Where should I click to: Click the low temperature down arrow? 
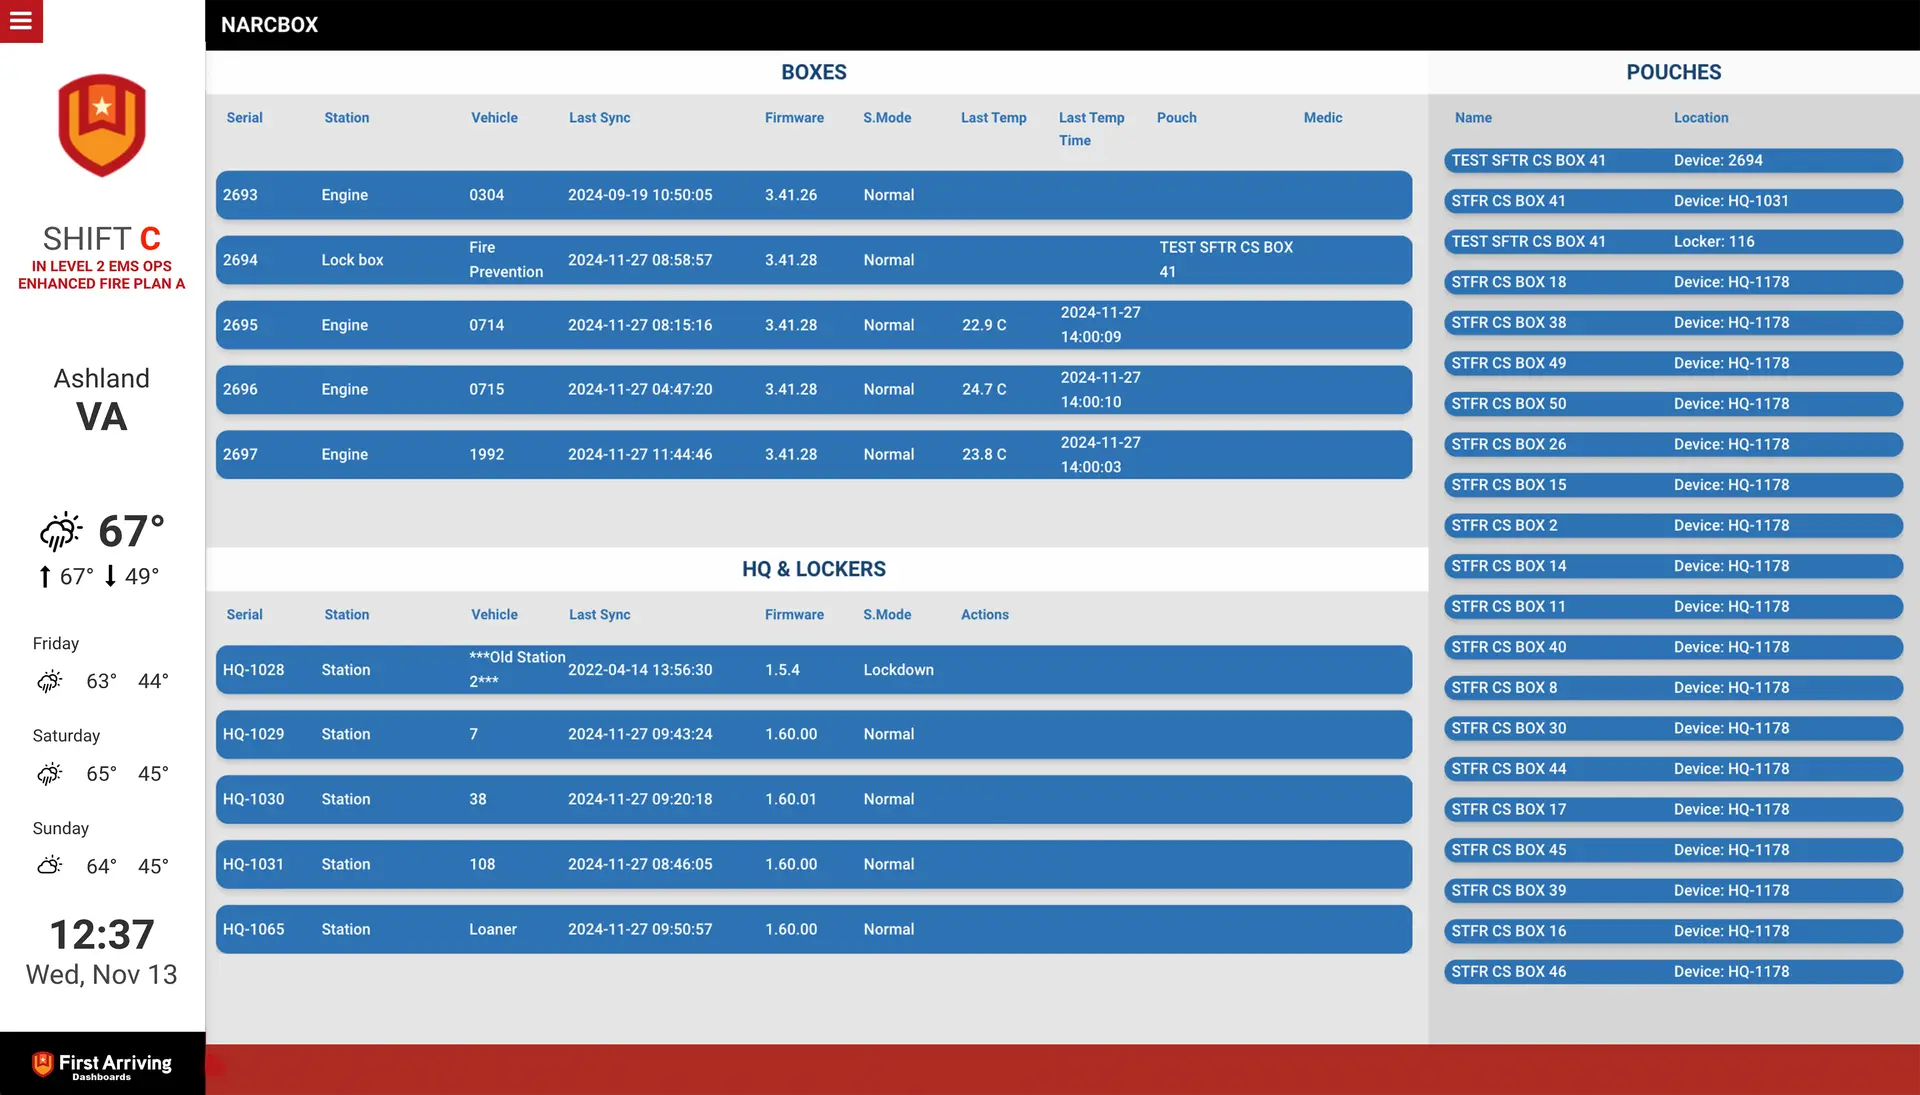[111, 577]
